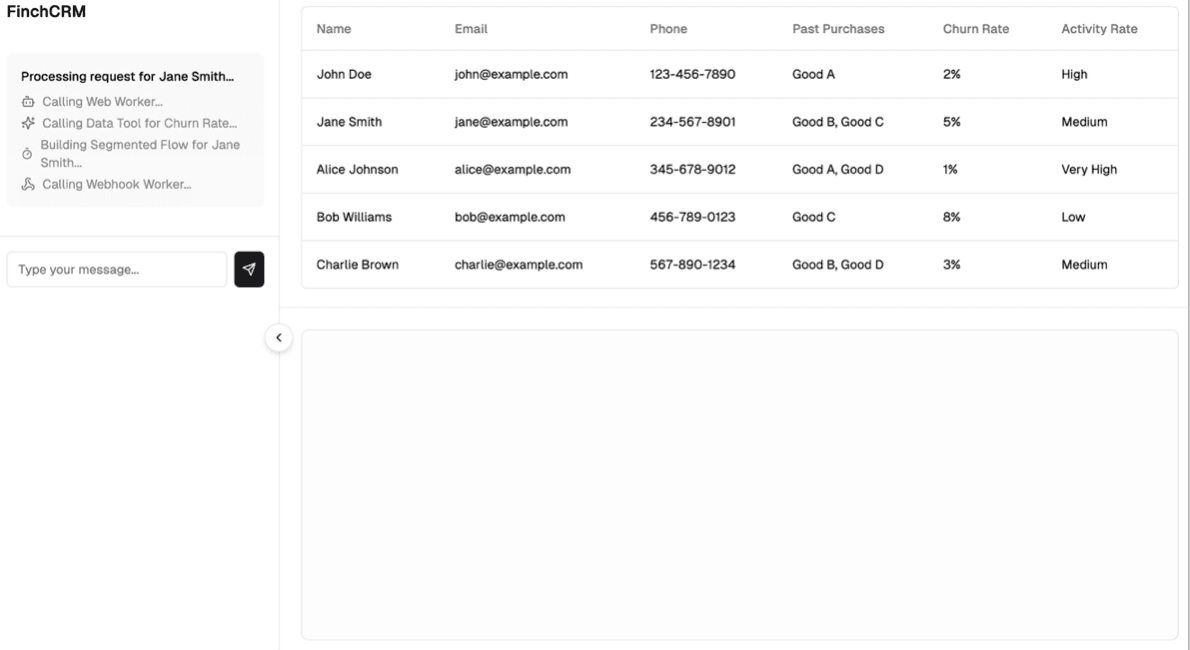Click the Phone column header
This screenshot has height=650, width=1190.
pos(669,29)
